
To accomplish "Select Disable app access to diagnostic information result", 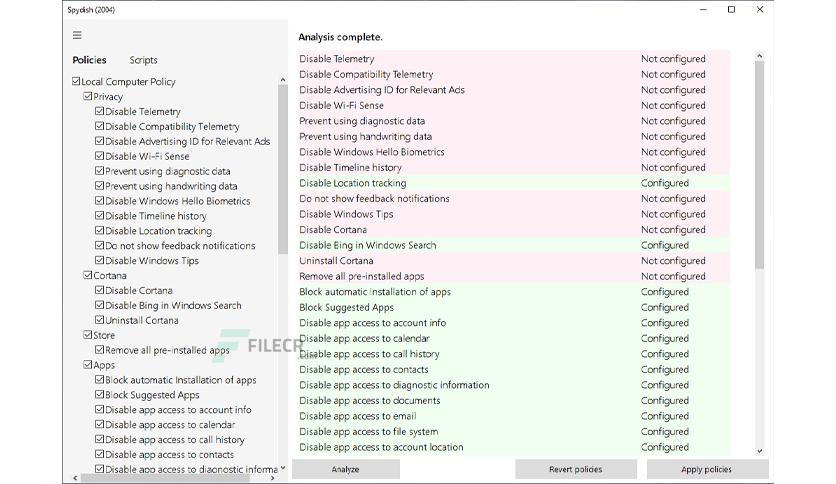I will click(x=513, y=385).
